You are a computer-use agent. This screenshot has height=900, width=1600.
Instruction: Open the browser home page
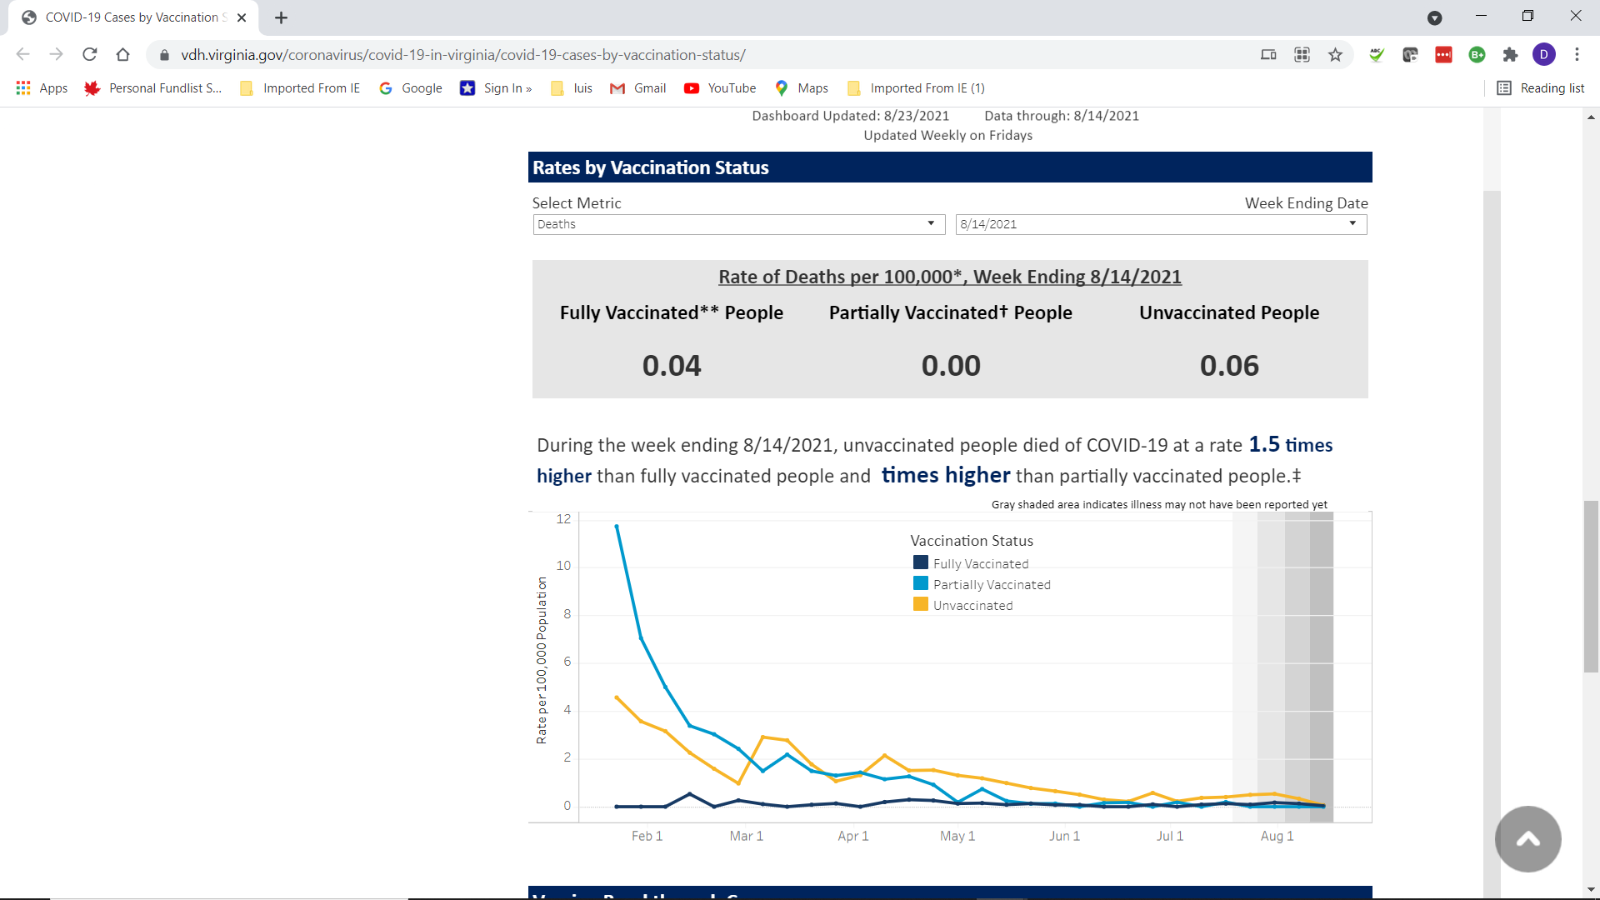[x=122, y=54]
